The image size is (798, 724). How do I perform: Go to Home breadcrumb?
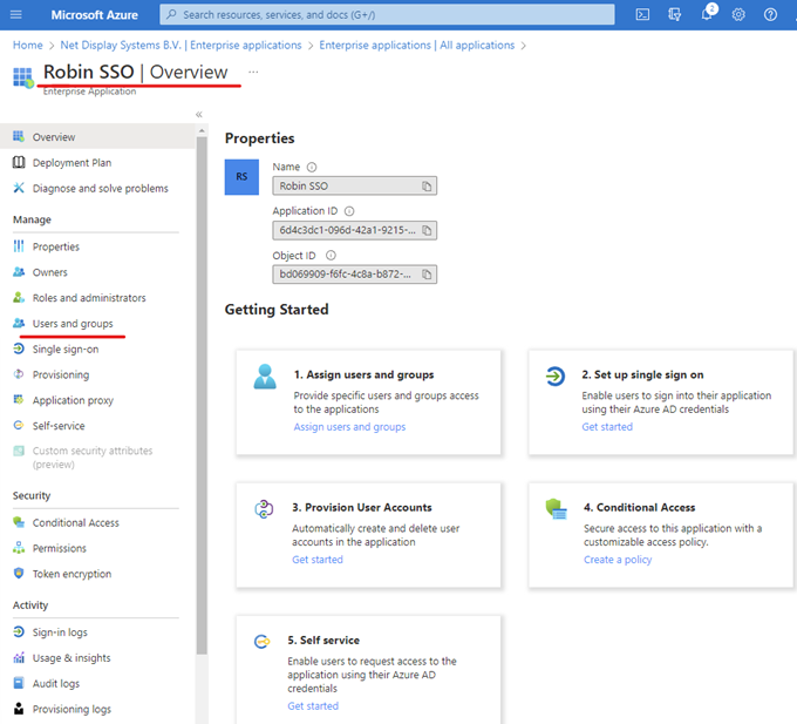(27, 45)
